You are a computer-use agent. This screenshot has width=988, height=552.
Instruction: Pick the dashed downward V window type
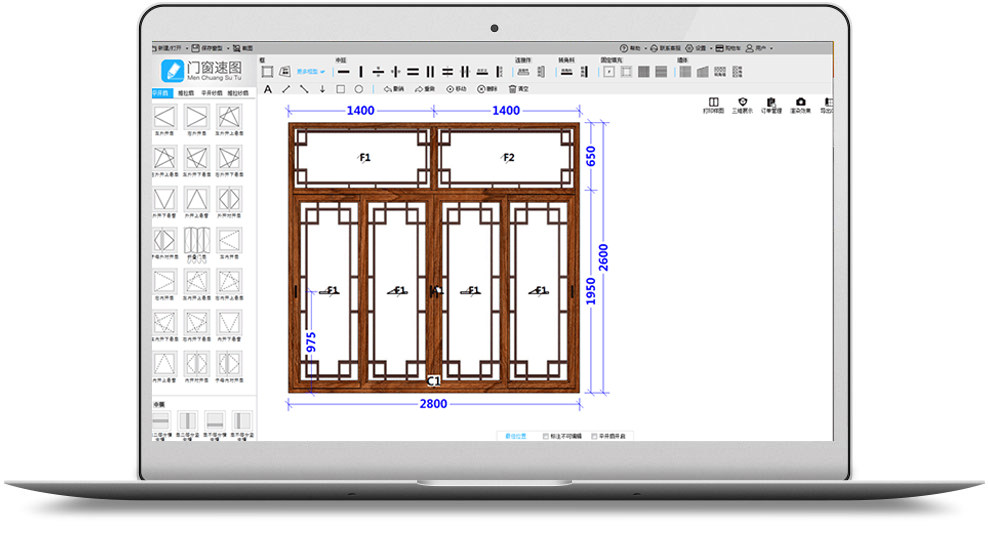(229, 323)
